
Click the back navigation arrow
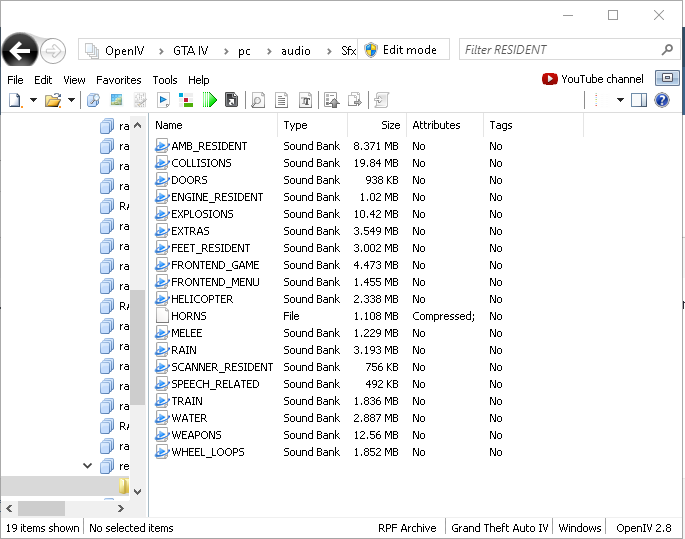[20, 50]
